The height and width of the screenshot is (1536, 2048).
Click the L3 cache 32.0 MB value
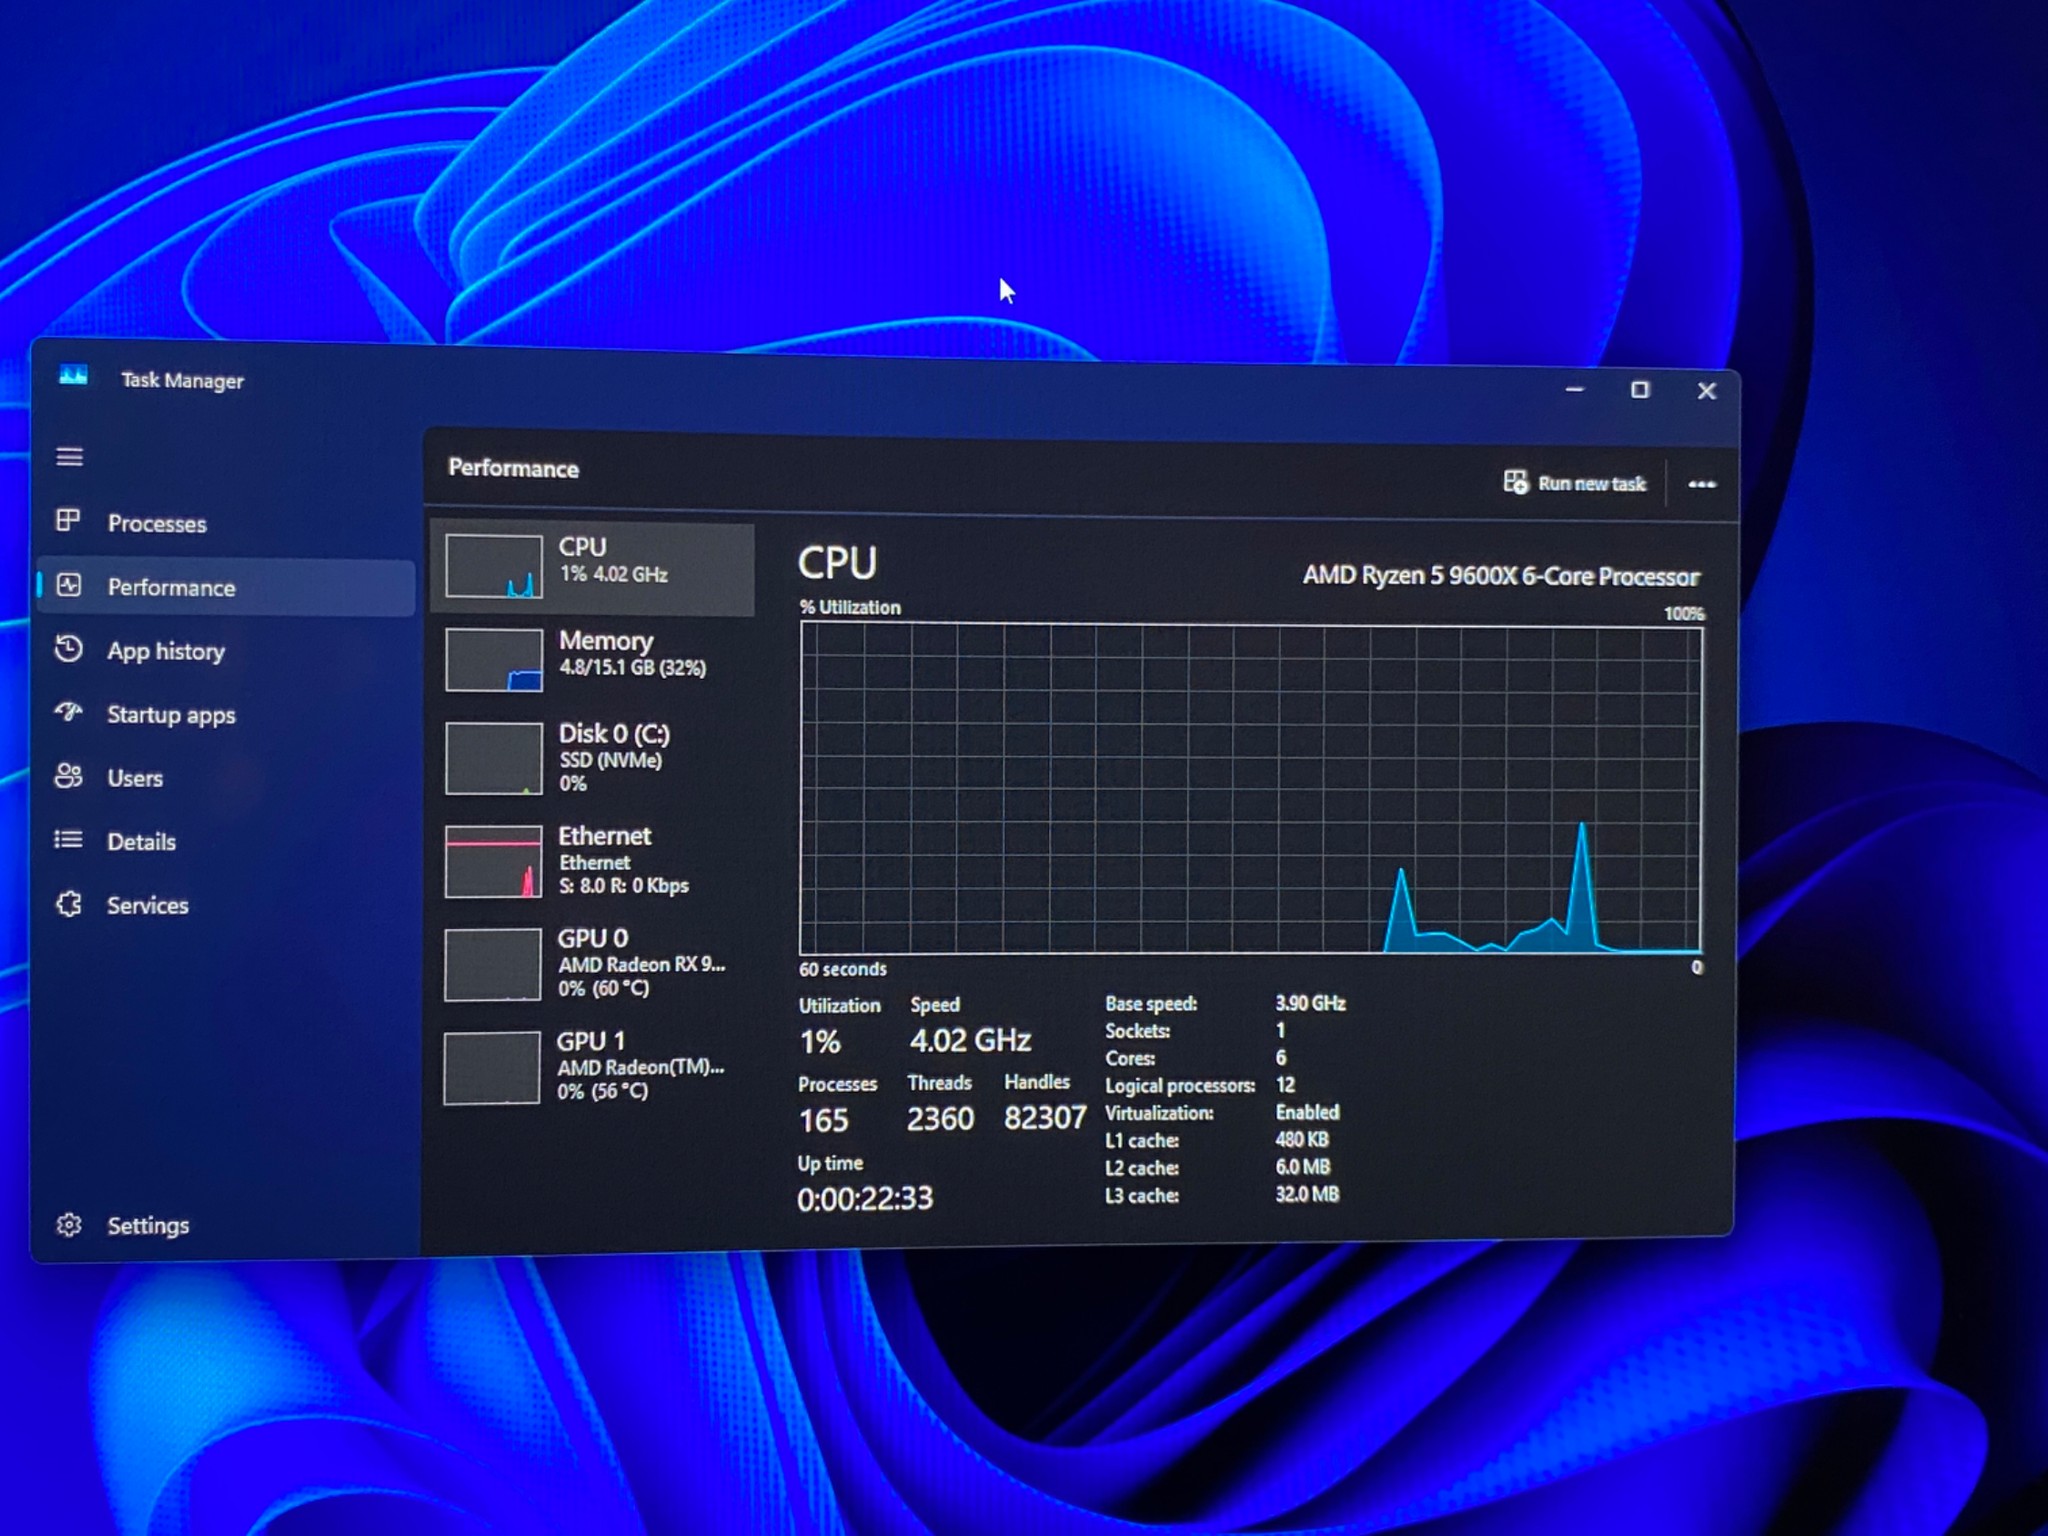[x=1307, y=1194]
